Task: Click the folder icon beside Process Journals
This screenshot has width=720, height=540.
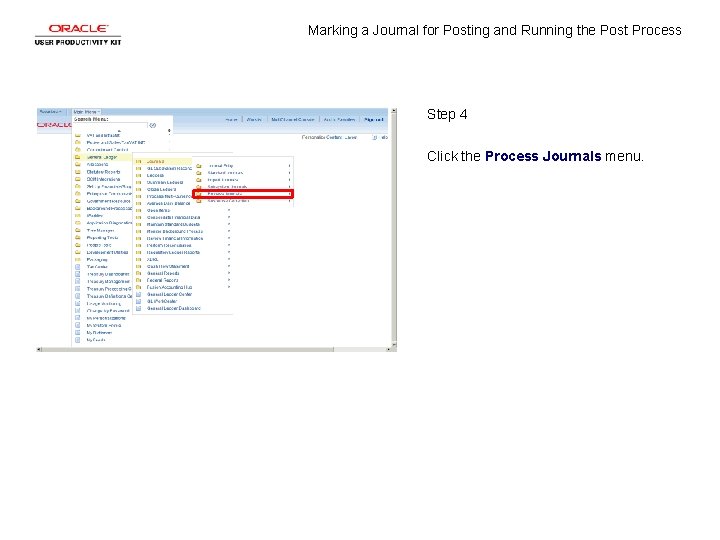Action: click(199, 194)
